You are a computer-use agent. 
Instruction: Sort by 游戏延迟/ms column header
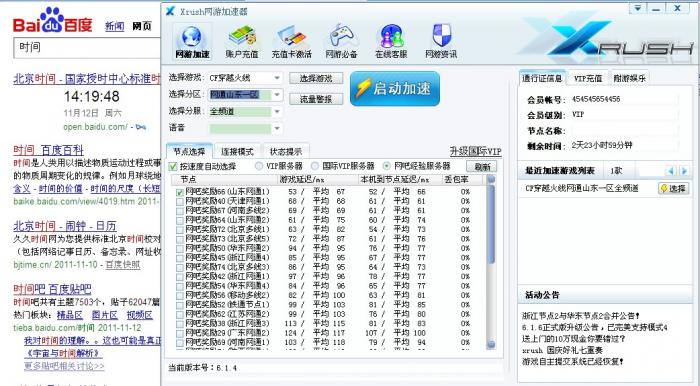coord(319,179)
